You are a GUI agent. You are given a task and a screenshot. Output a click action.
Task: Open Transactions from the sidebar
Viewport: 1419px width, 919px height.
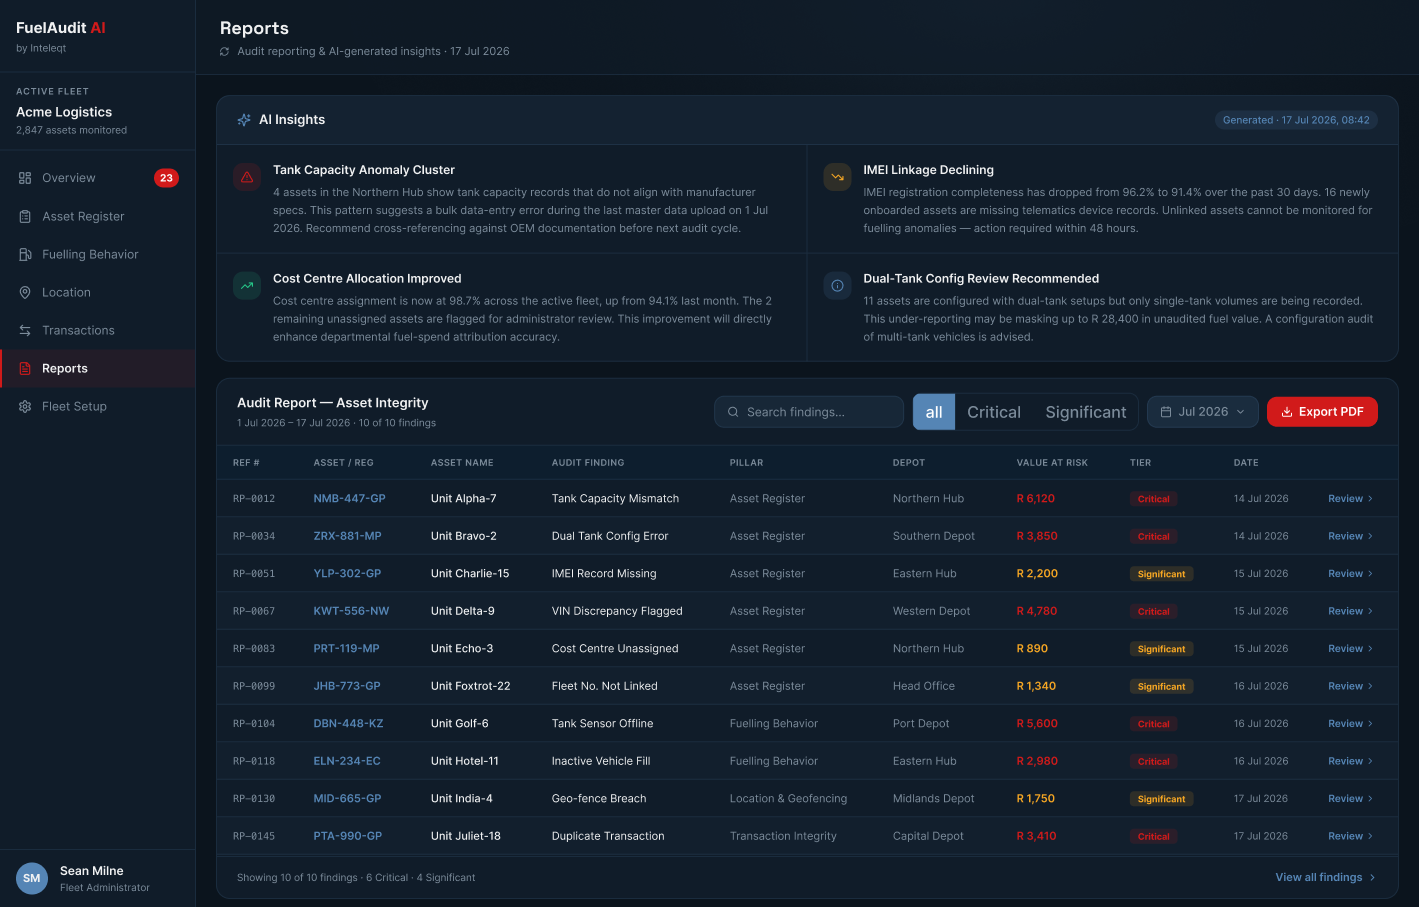click(98, 330)
